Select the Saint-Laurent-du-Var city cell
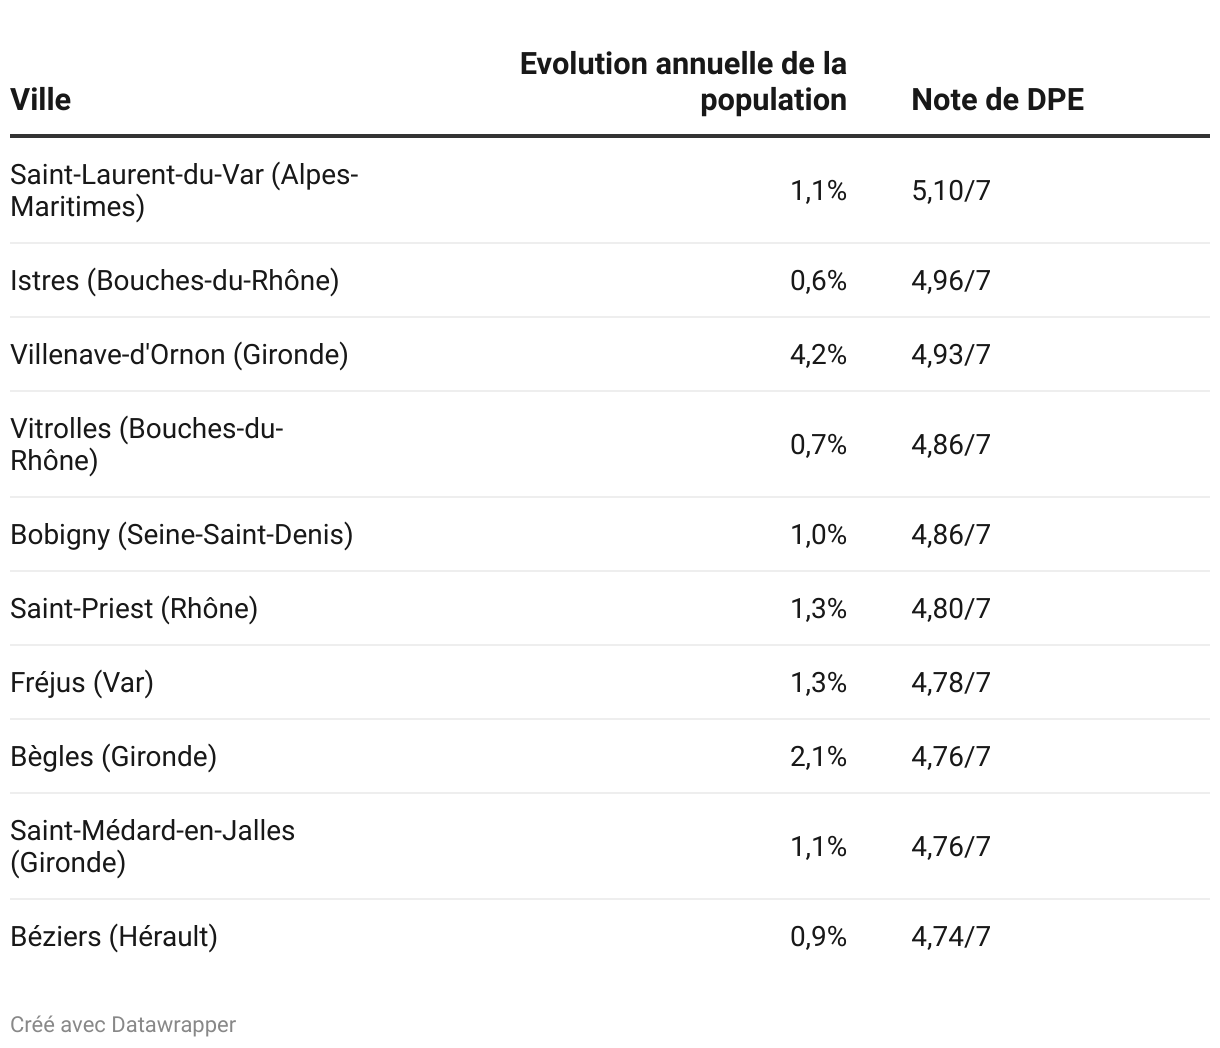1220x1048 pixels. tap(184, 190)
